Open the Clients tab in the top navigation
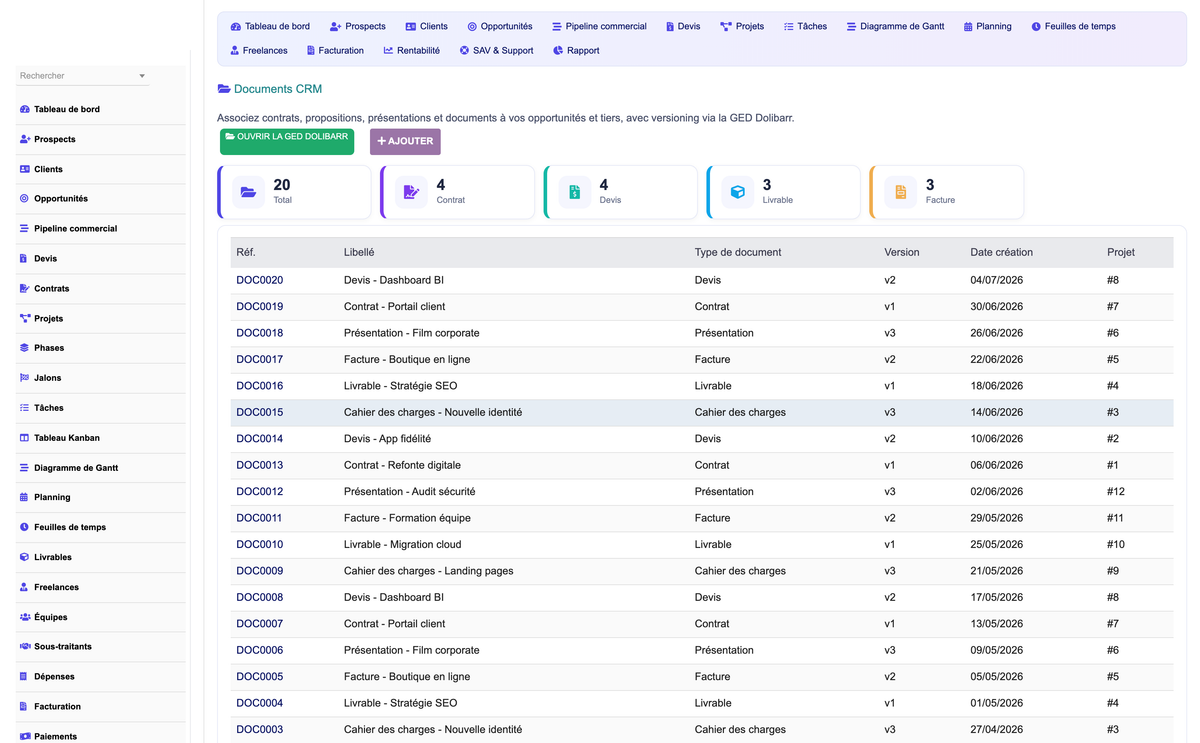This screenshot has height=743, width=1200. pos(426,26)
